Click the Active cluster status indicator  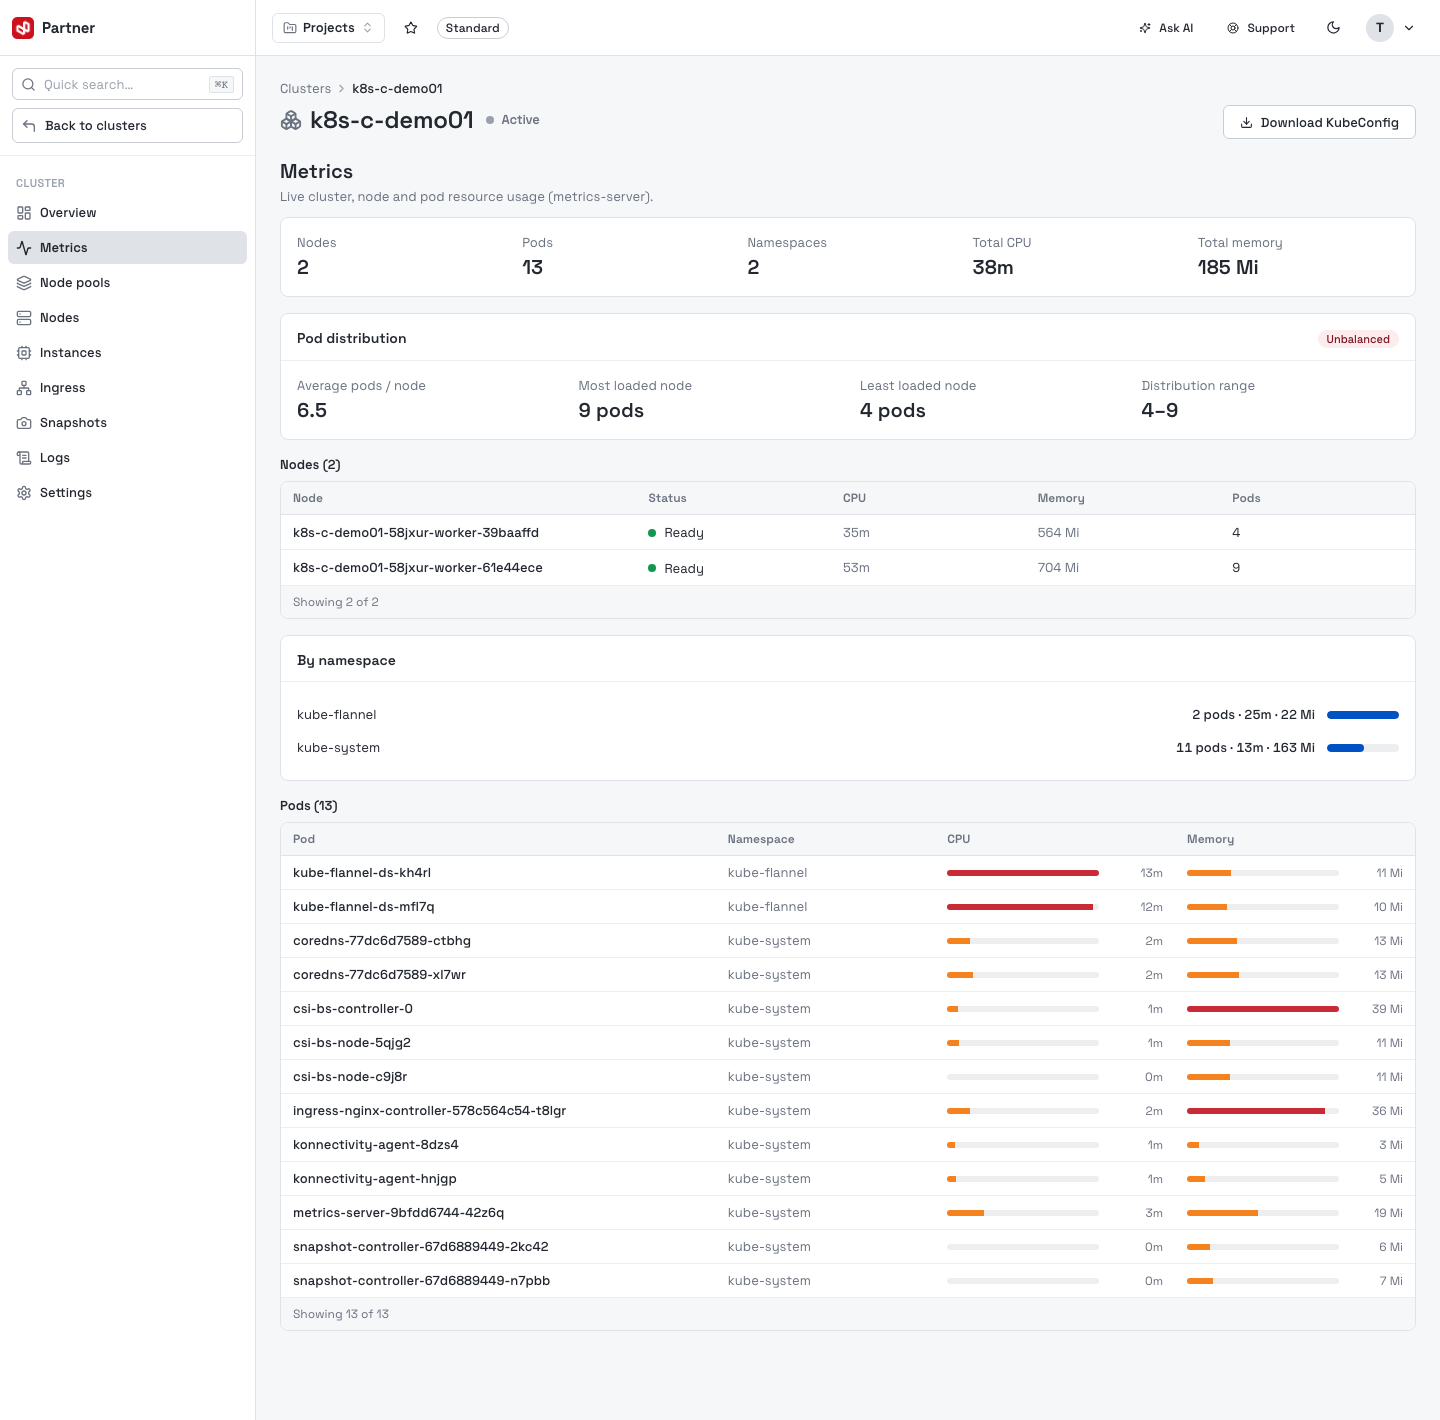point(513,120)
